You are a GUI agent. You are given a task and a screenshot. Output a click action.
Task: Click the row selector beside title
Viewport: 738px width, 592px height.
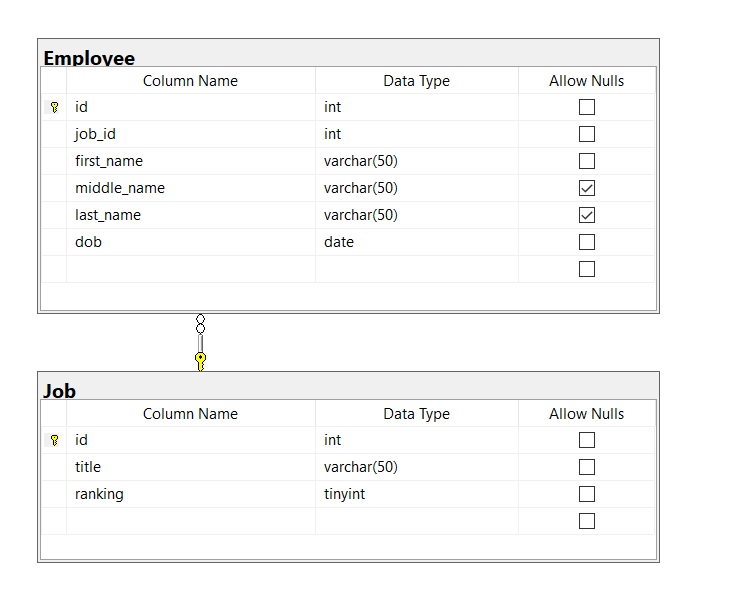point(54,467)
